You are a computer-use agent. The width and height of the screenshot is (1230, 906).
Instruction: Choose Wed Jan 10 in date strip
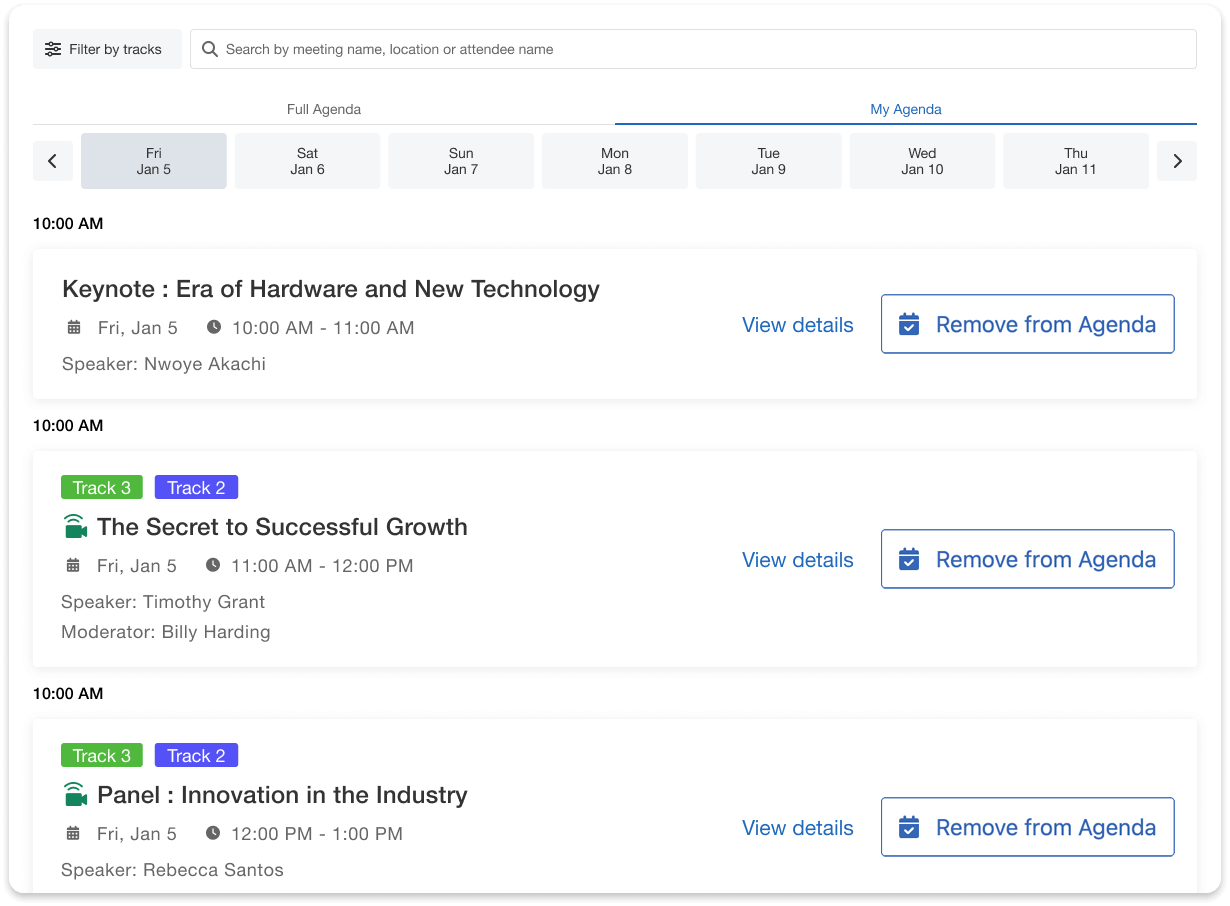(922, 161)
